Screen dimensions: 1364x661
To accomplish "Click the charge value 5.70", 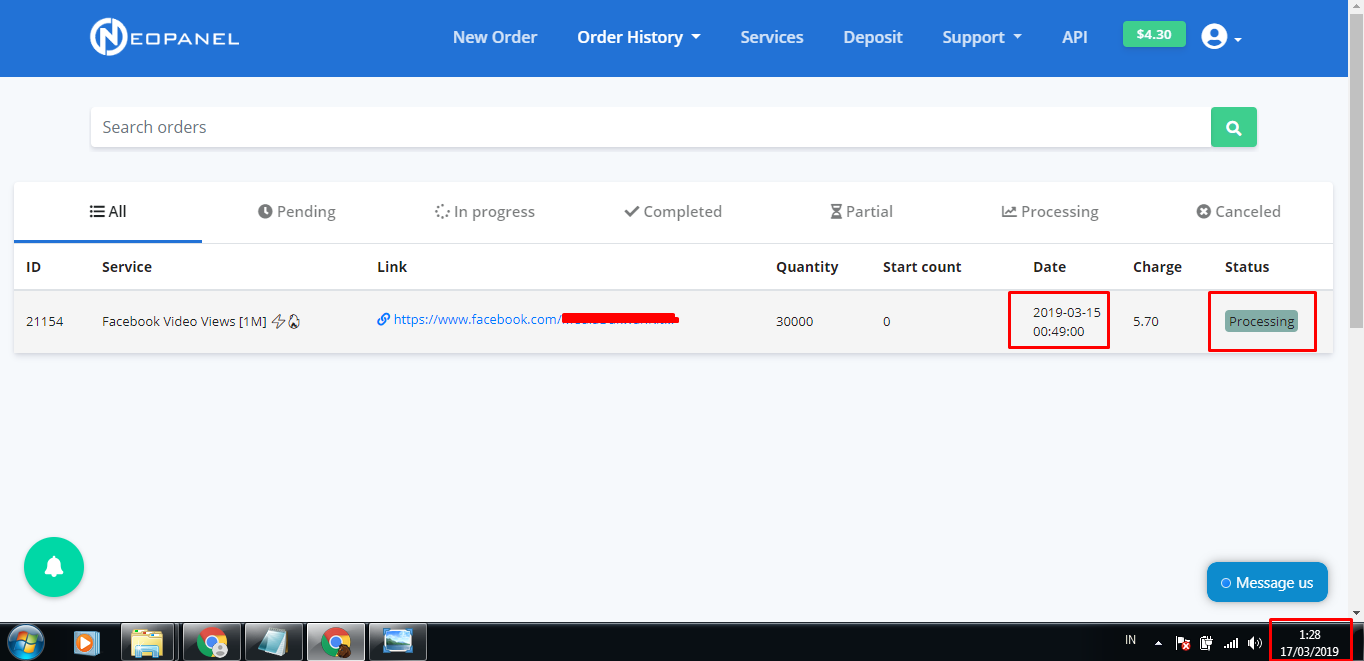I will pyautogui.click(x=1146, y=321).
